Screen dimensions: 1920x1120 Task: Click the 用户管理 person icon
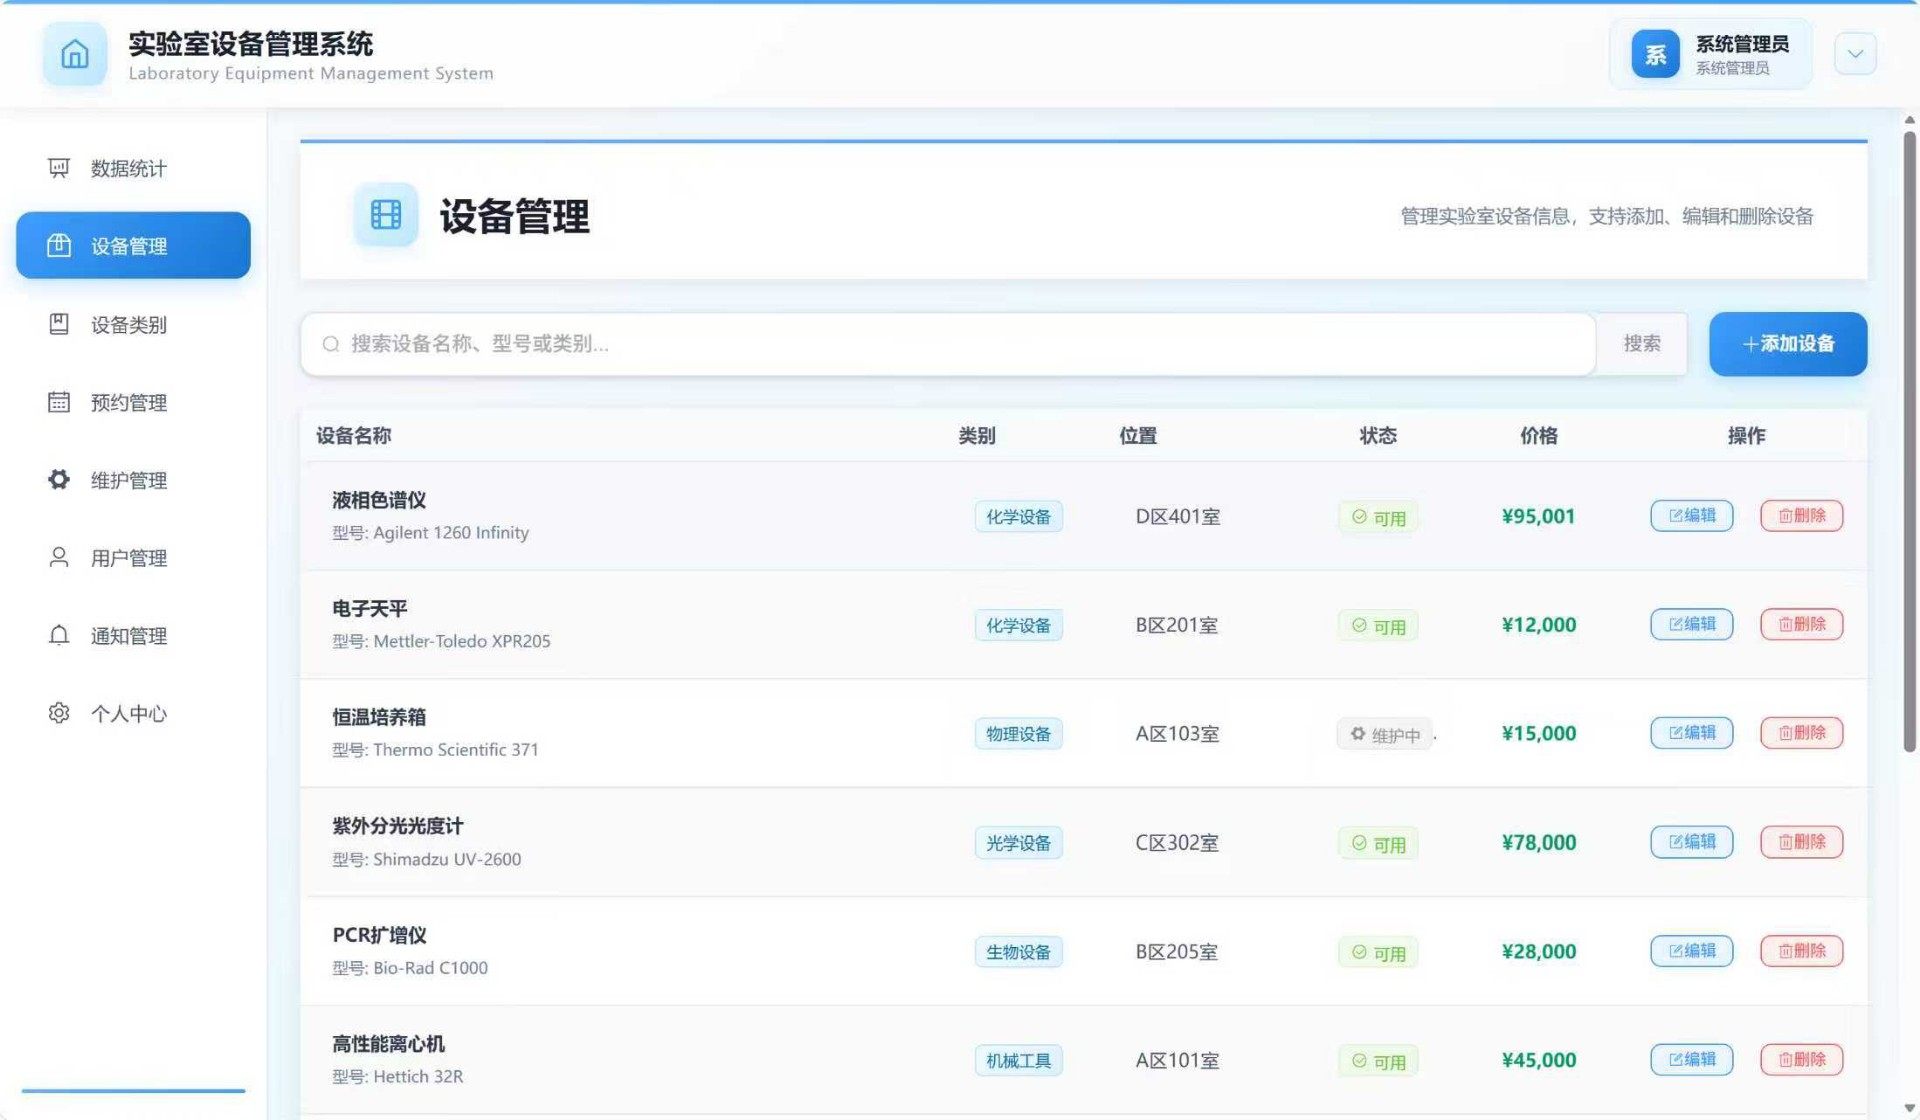(59, 557)
